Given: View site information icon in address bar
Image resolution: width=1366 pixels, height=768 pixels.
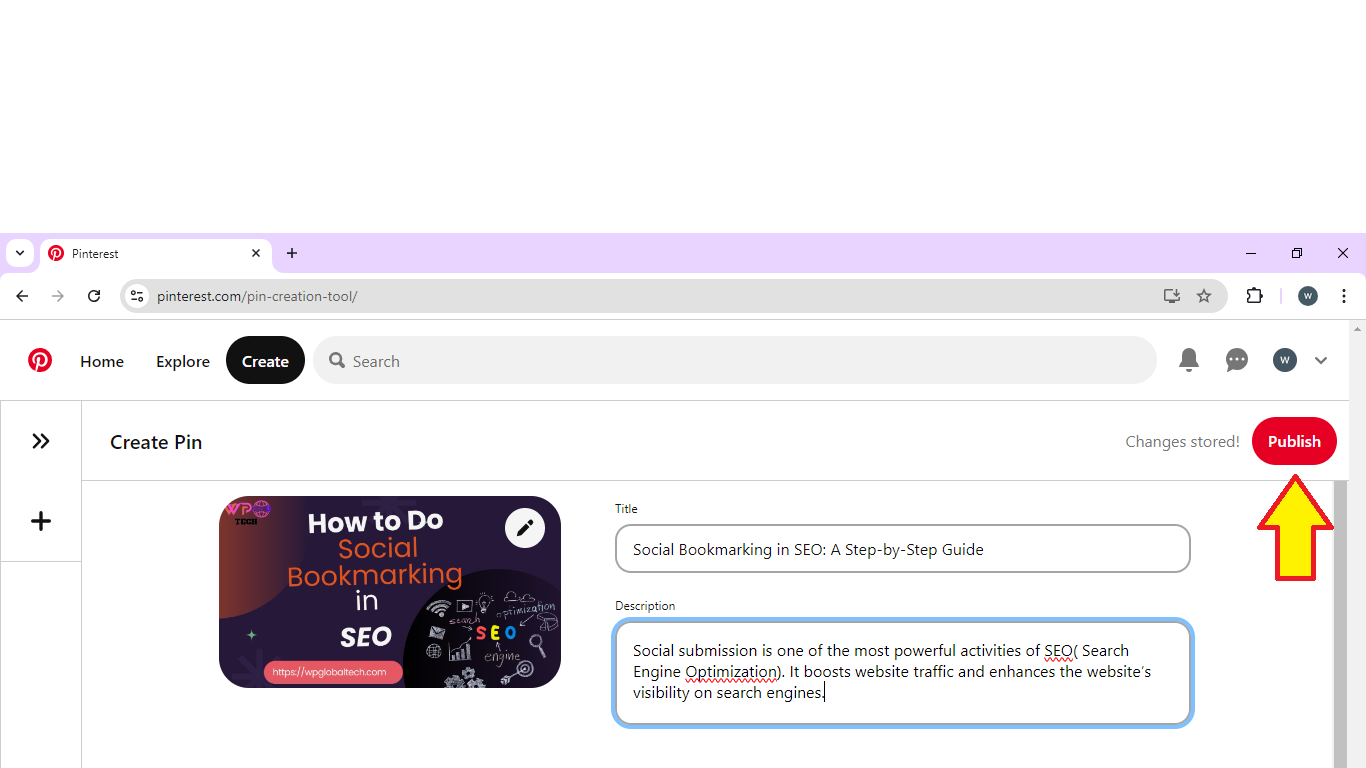Looking at the screenshot, I should click(138, 296).
